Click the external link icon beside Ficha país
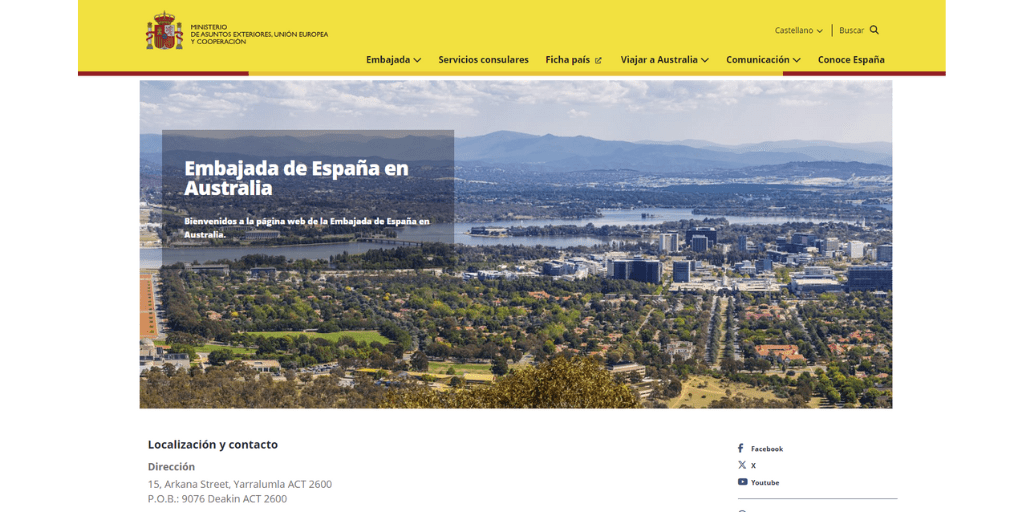The width and height of the screenshot is (1024, 512). 598,60
